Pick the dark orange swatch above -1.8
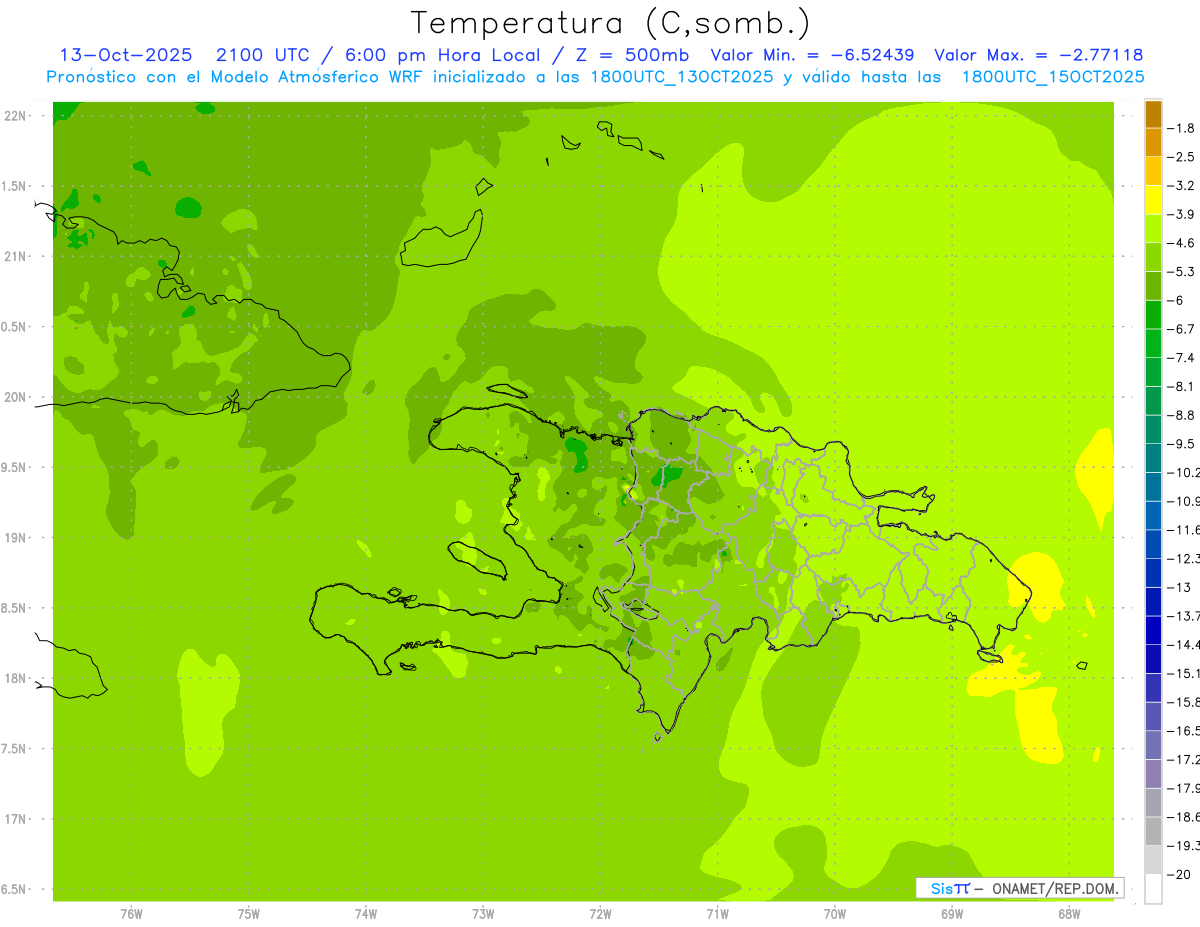1200x927 pixels. (1153, 114)
